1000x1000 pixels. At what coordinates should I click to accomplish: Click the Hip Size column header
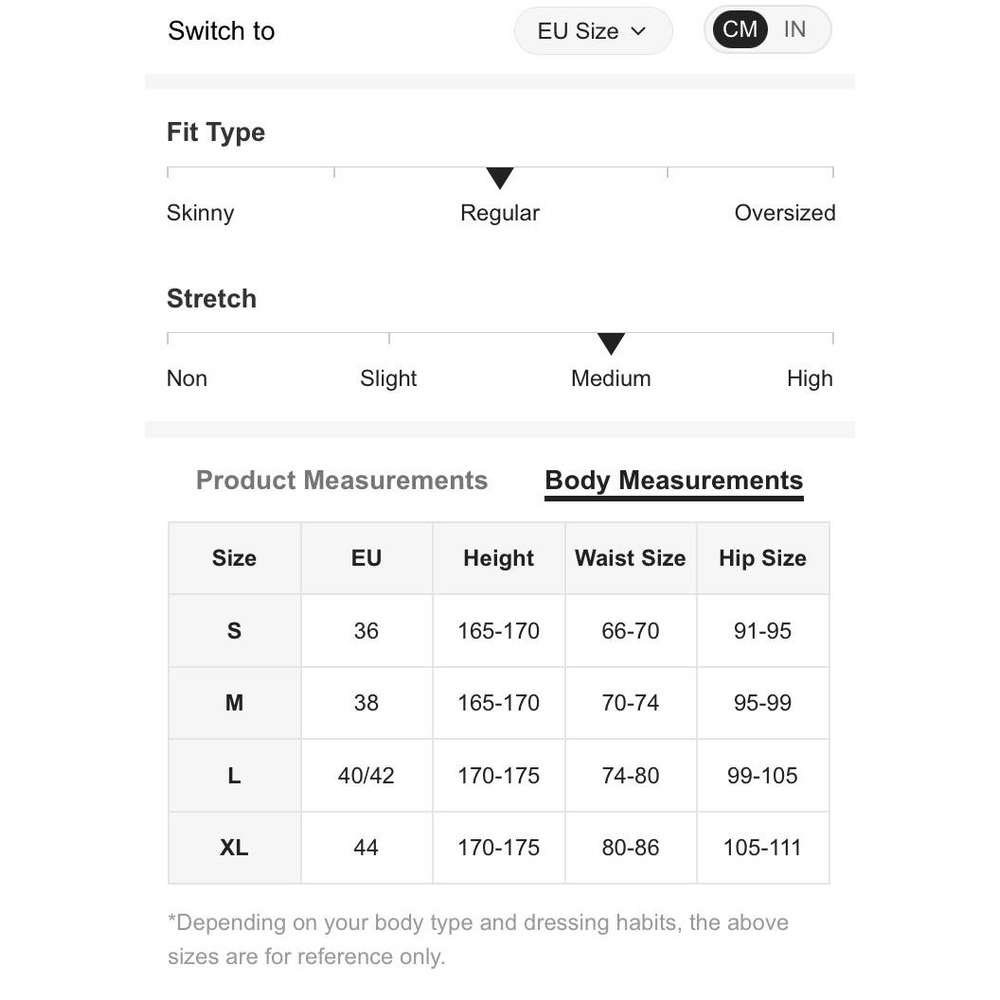coord(762,558)
